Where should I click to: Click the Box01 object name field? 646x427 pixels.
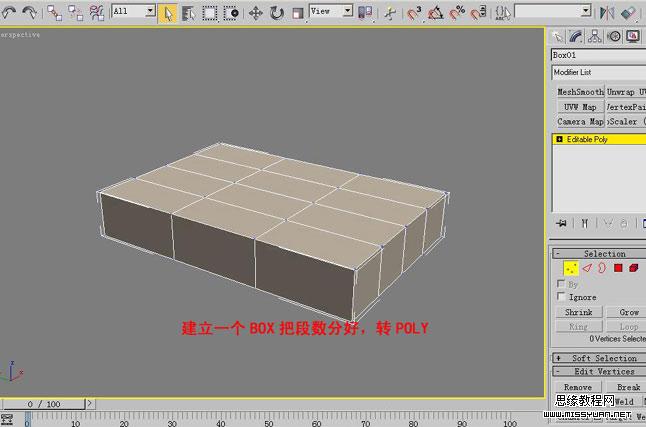[x=599, y=55]
